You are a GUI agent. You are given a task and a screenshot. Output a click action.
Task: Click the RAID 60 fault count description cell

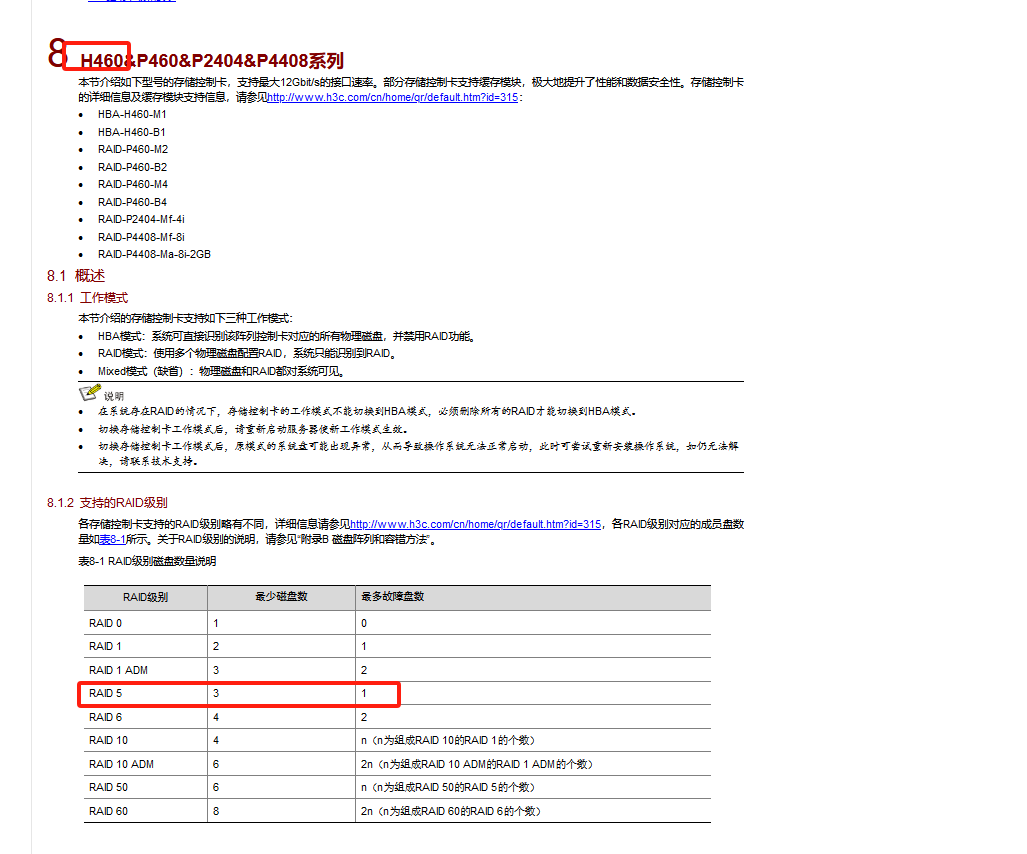(533, 811)
